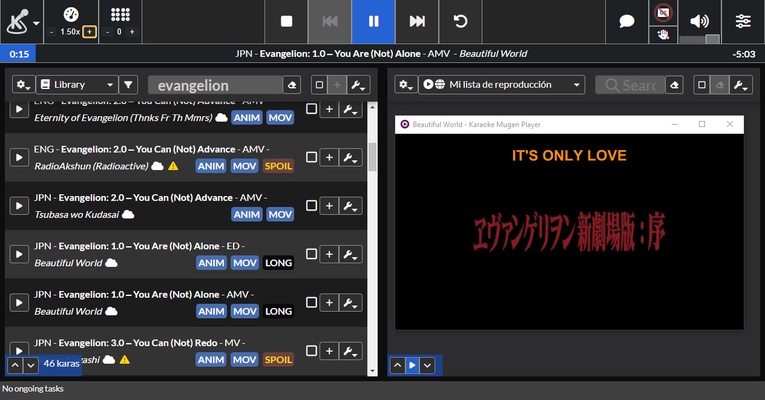Seek in the song progress bar
This screenshot has height=400, width=765.
tap(382, 54)
